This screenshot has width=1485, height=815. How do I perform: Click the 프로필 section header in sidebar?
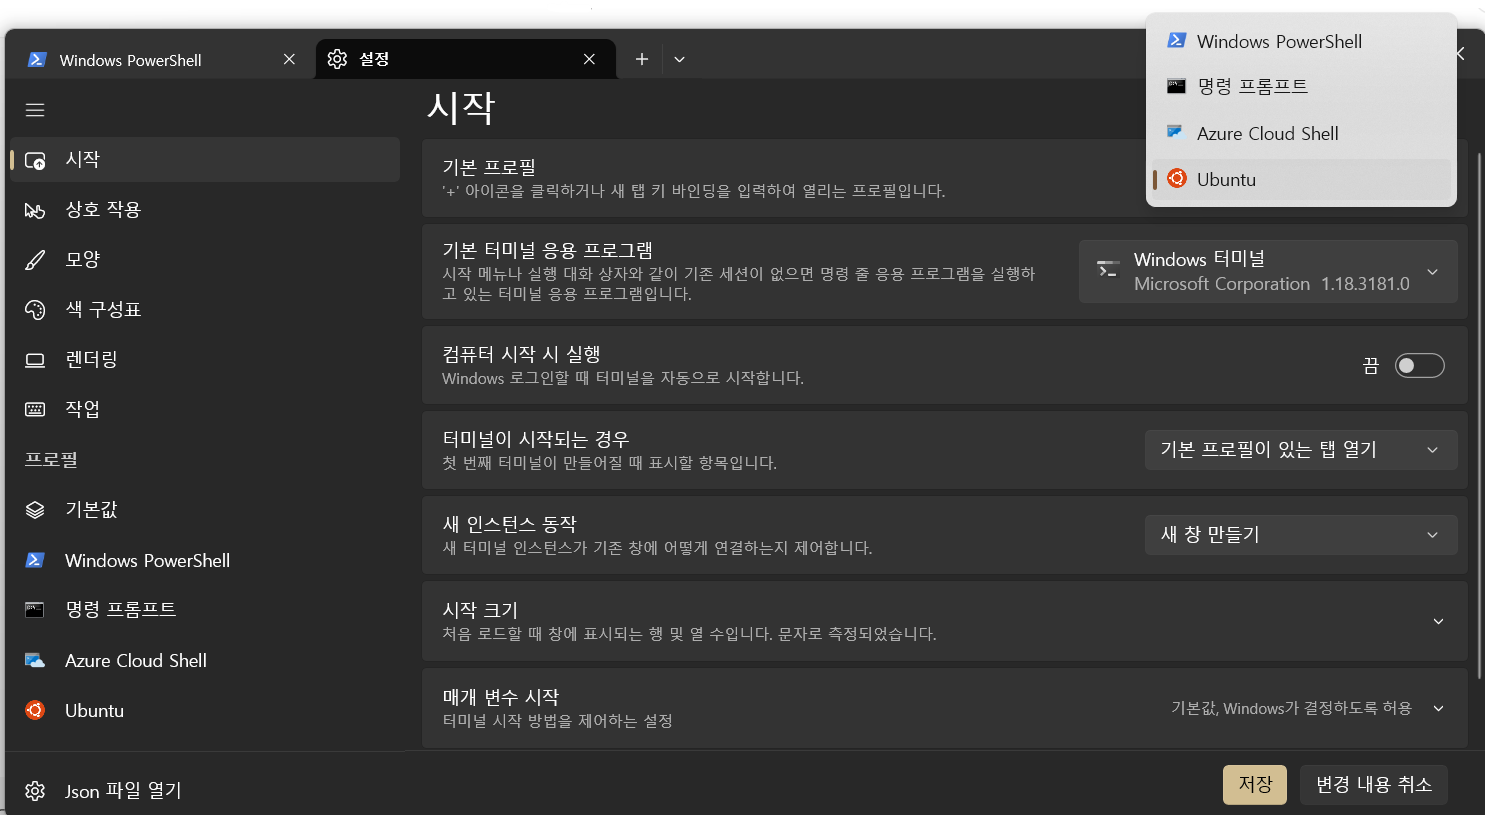click(51, 460)
